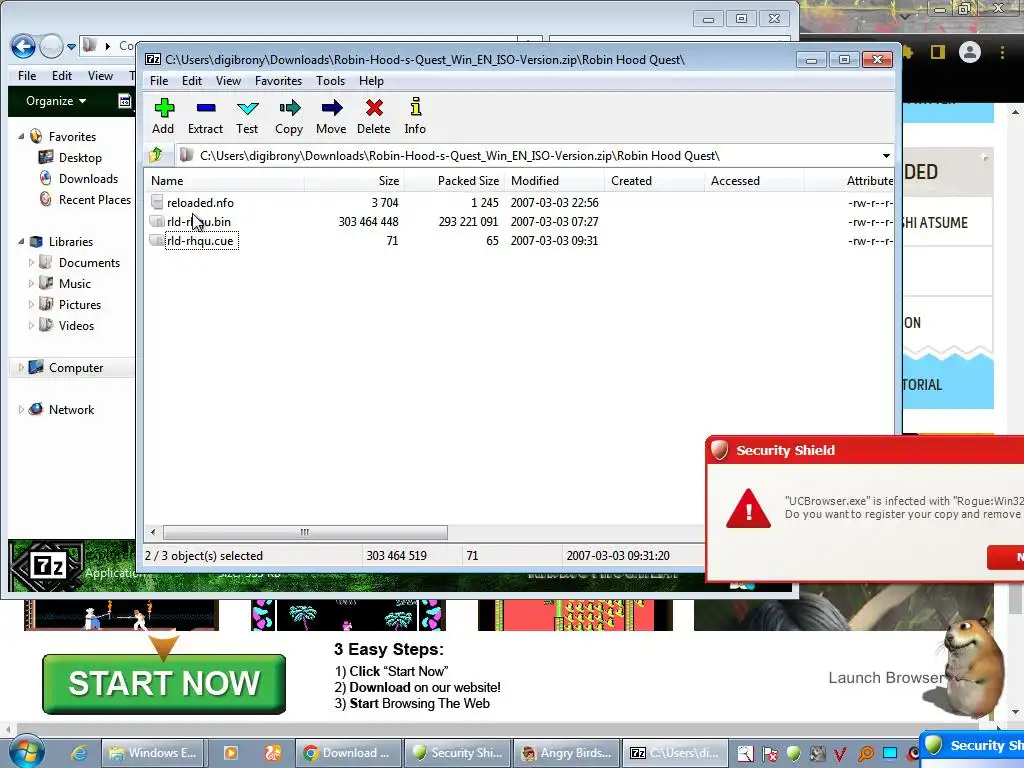Screen dimensions: 1024x768
Task: Open media player taskbar icon
Action: tap(231, 753)
